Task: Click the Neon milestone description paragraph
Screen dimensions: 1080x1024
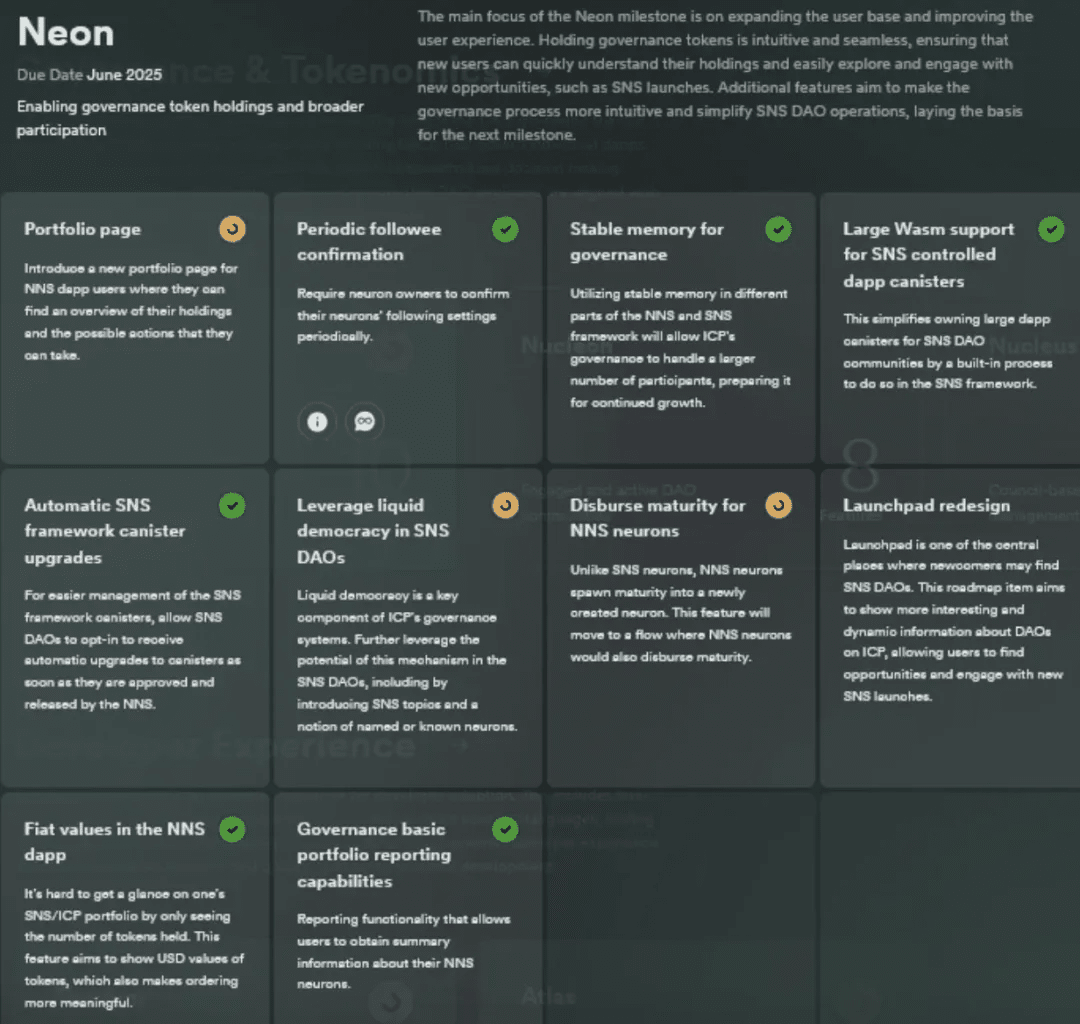Action: coord(720,75)
